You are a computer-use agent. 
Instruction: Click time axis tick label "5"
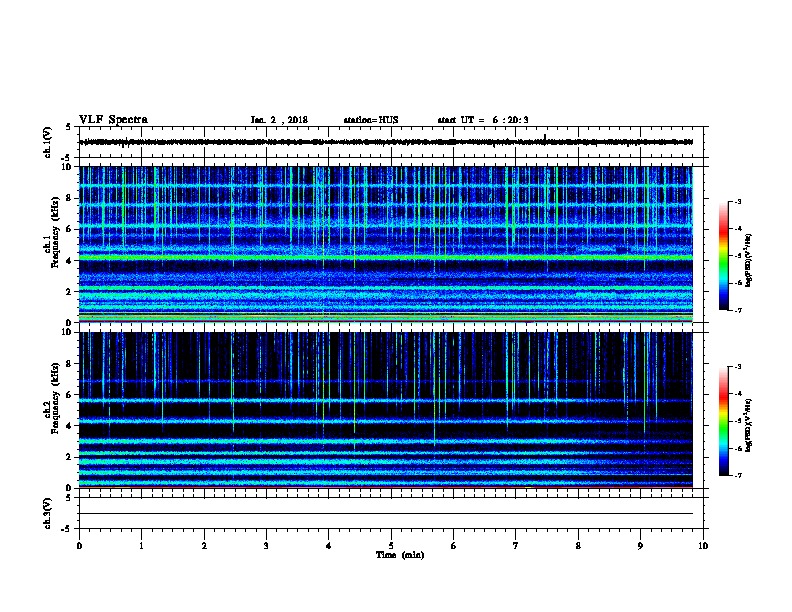pos(391,545)
